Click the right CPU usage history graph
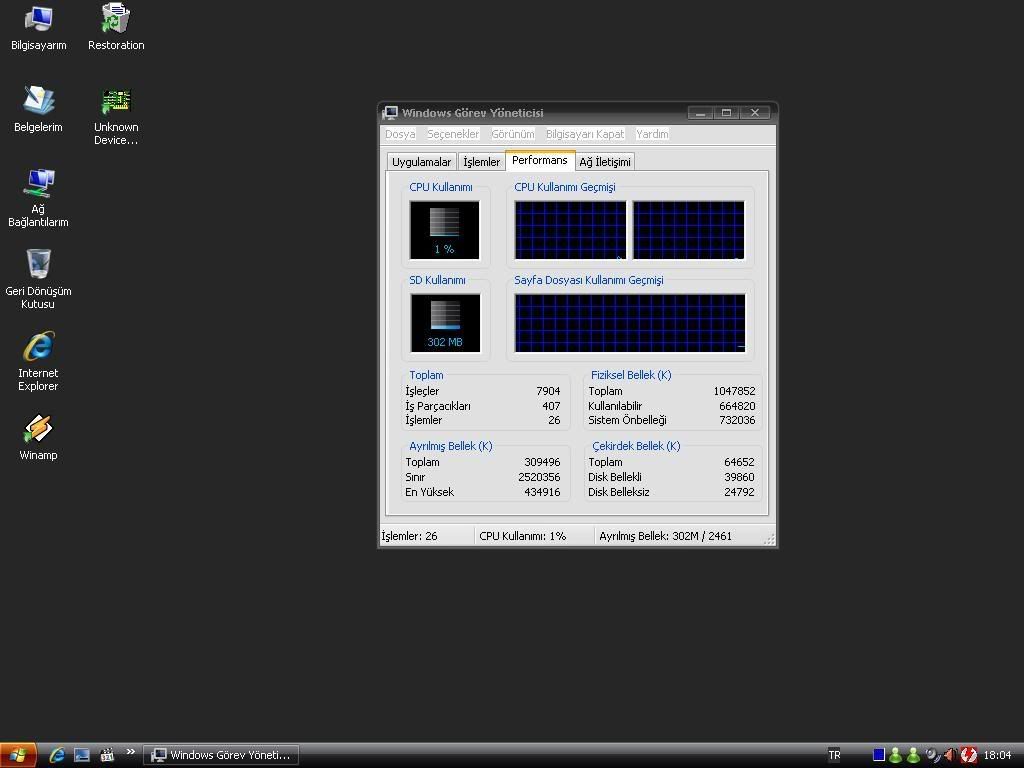This screenshot has height=768, width=1024. pos(688,230)
